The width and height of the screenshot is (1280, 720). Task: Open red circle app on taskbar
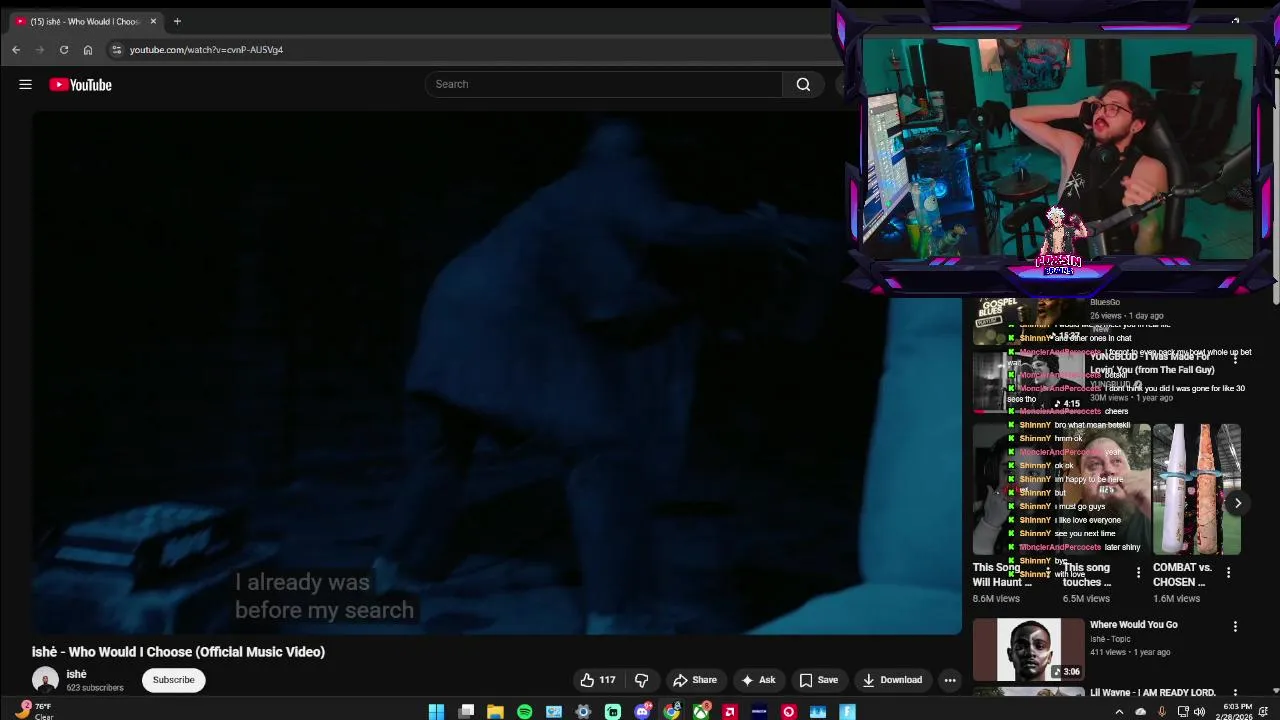point(789,712)
